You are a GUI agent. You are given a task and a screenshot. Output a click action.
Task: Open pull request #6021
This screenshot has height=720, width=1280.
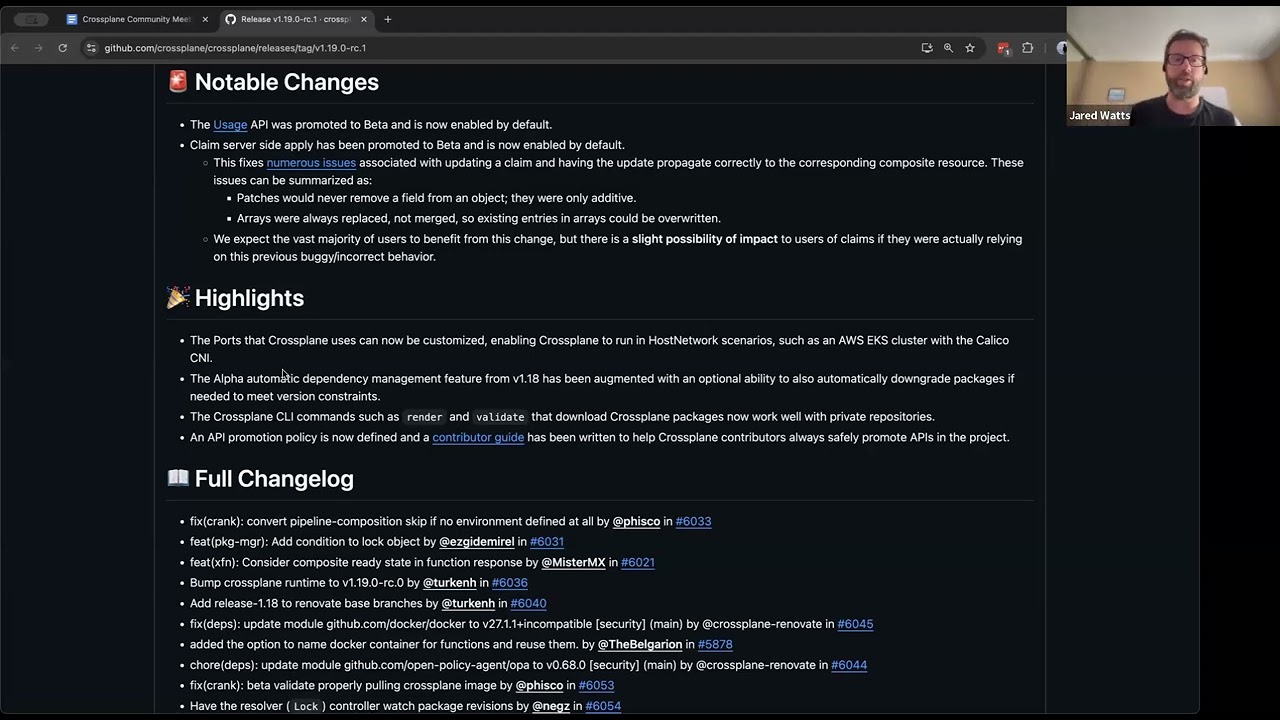pos(637,563)
